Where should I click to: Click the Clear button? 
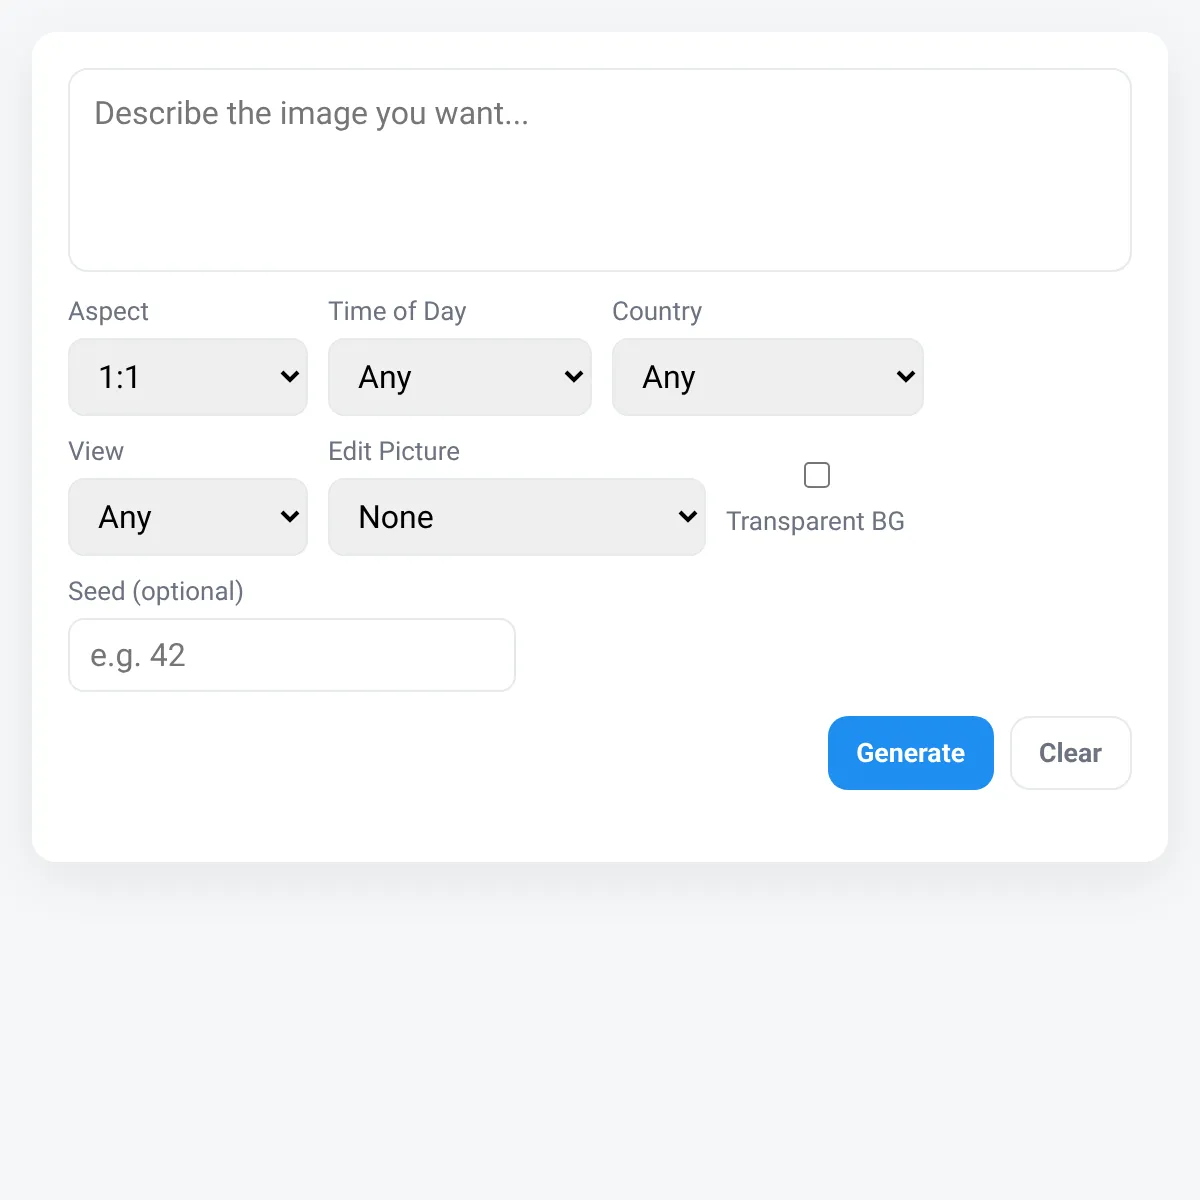coord(1071,753)
